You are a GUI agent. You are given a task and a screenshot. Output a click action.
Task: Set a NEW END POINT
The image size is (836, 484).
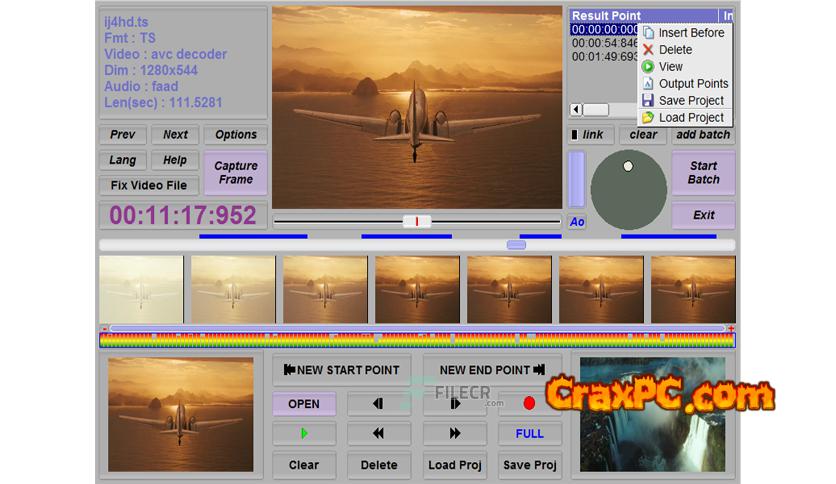click(x=492, y=370)
